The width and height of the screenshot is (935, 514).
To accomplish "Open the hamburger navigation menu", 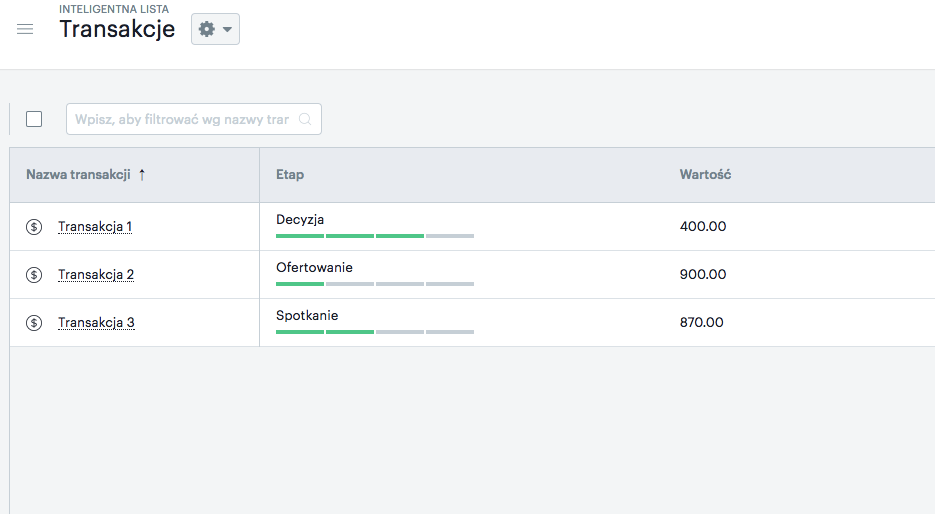I will (25, 29).
